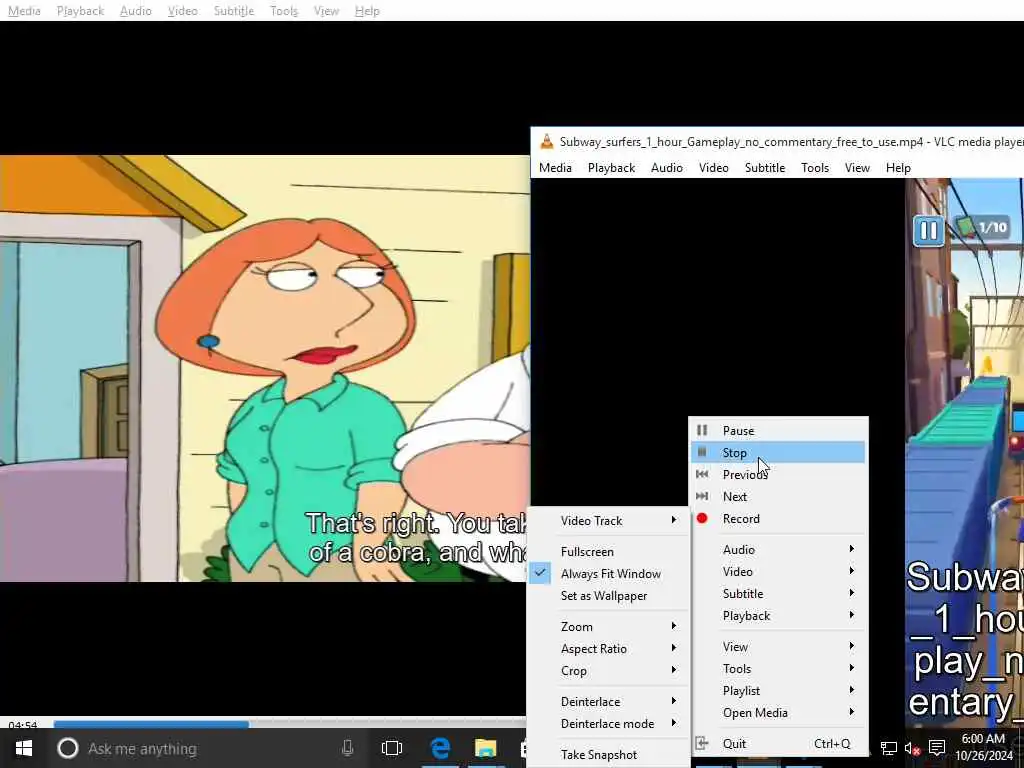Open Audio menu in Subway Surfers VLC window

(667, 168)
